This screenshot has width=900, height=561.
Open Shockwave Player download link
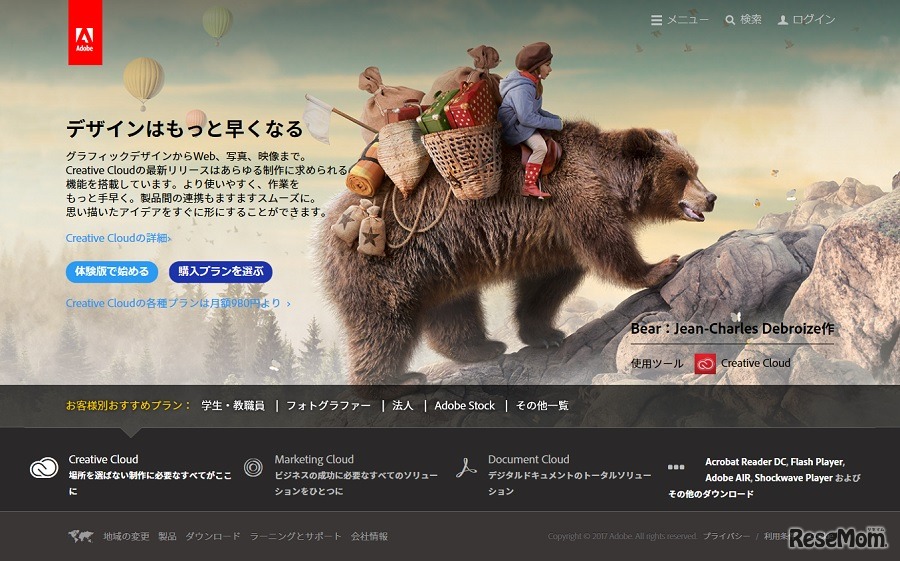pyautogui.click(x=793, y=478)
